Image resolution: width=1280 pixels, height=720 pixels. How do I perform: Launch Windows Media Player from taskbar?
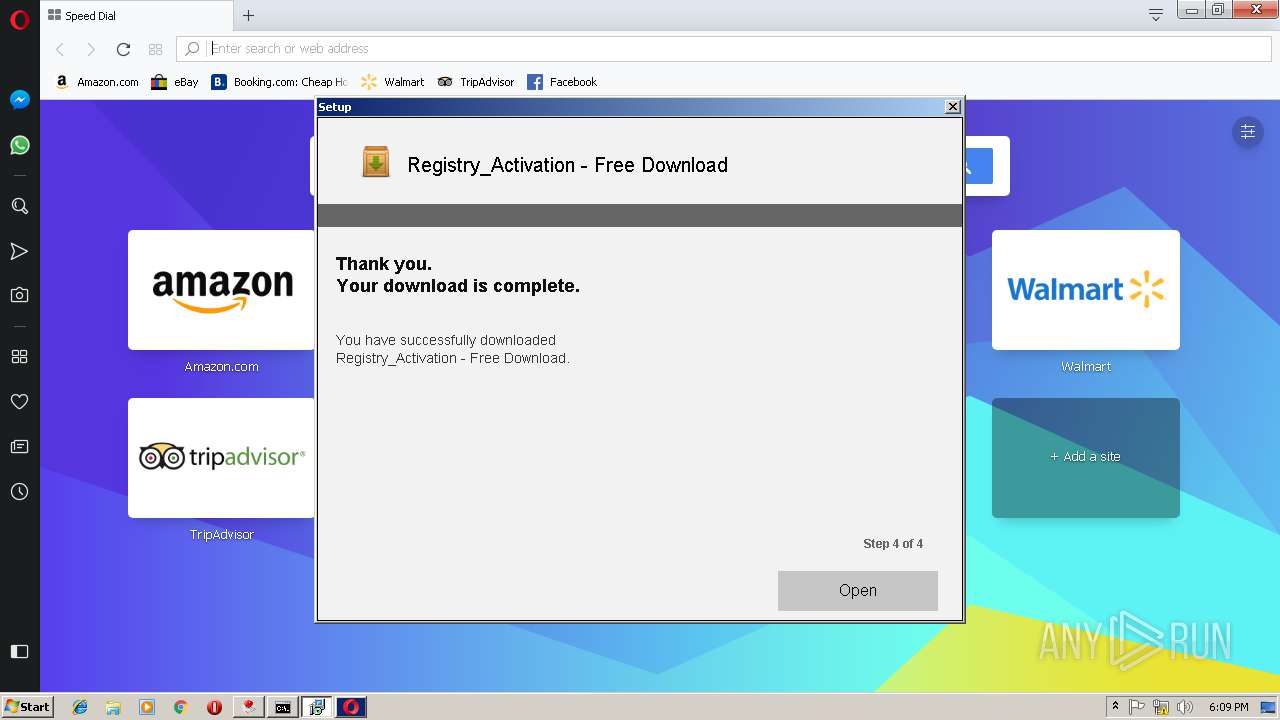(x=147, y=707)
